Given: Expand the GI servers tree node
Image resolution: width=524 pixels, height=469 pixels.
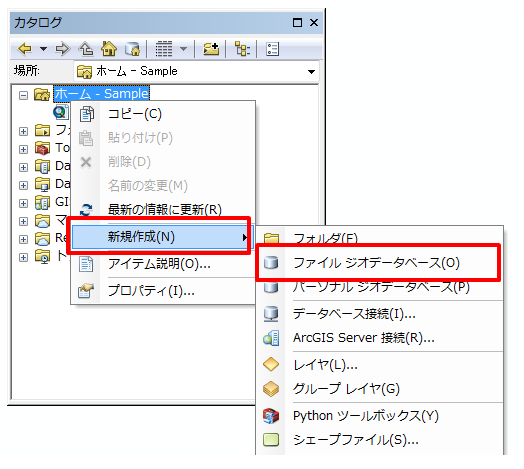Looking at the screenshot, I should pyautogui.click(x=23, y=203).
